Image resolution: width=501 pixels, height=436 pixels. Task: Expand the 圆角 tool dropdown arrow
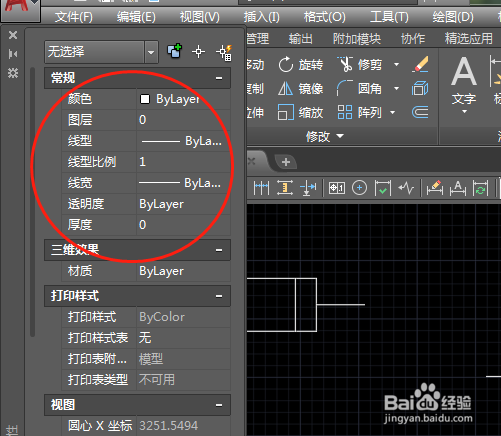396,89
